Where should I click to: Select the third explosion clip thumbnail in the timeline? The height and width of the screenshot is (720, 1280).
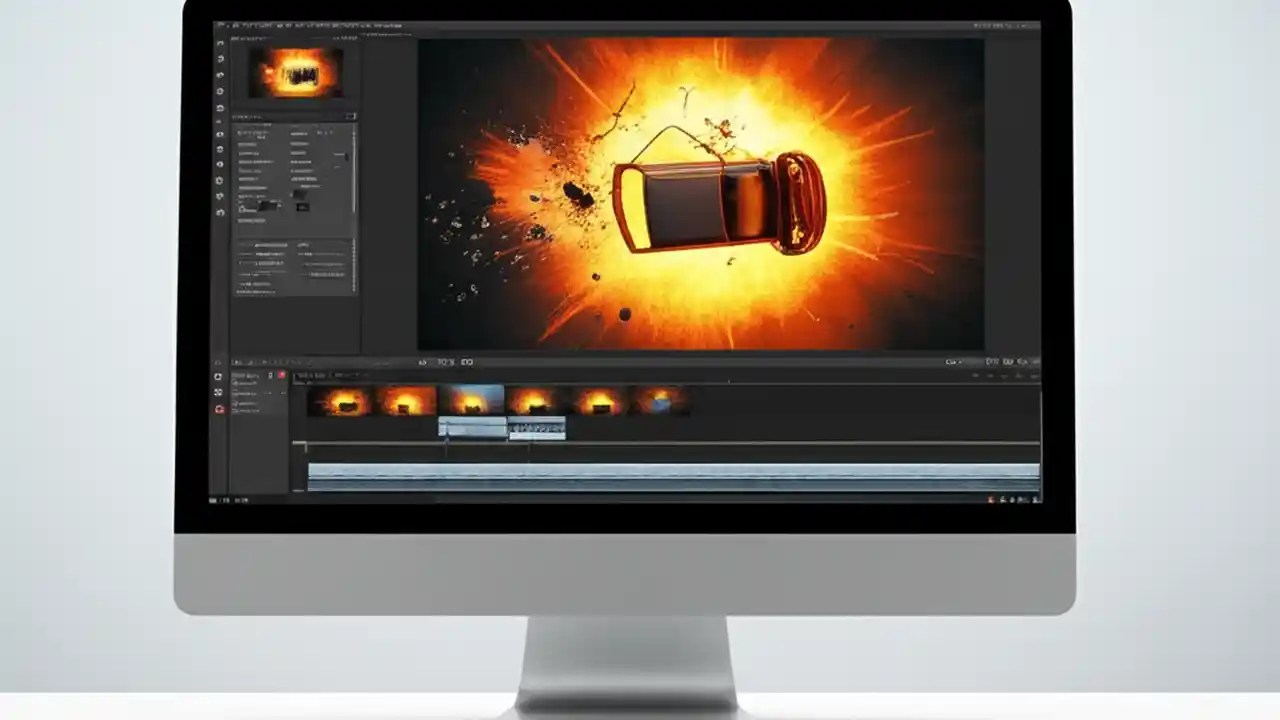click(x=465, y=400)
